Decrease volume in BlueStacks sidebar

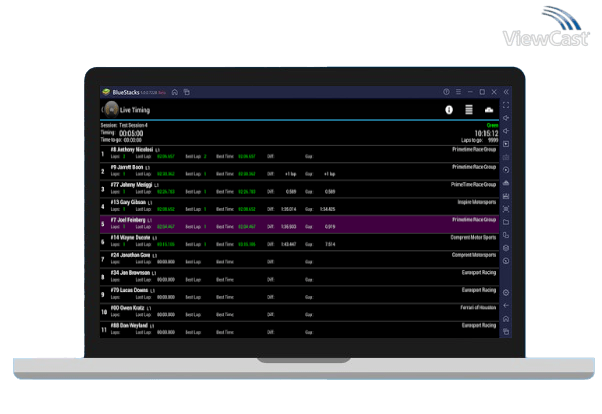coord(506,131)
